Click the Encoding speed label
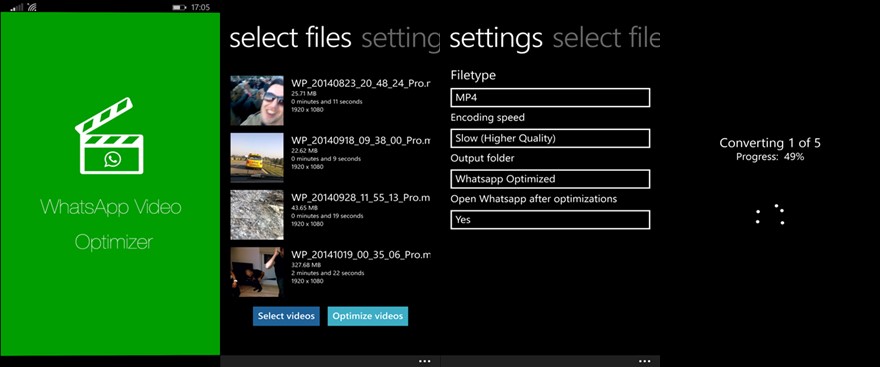The image size is (880, 367). click(x=488, y=118)
